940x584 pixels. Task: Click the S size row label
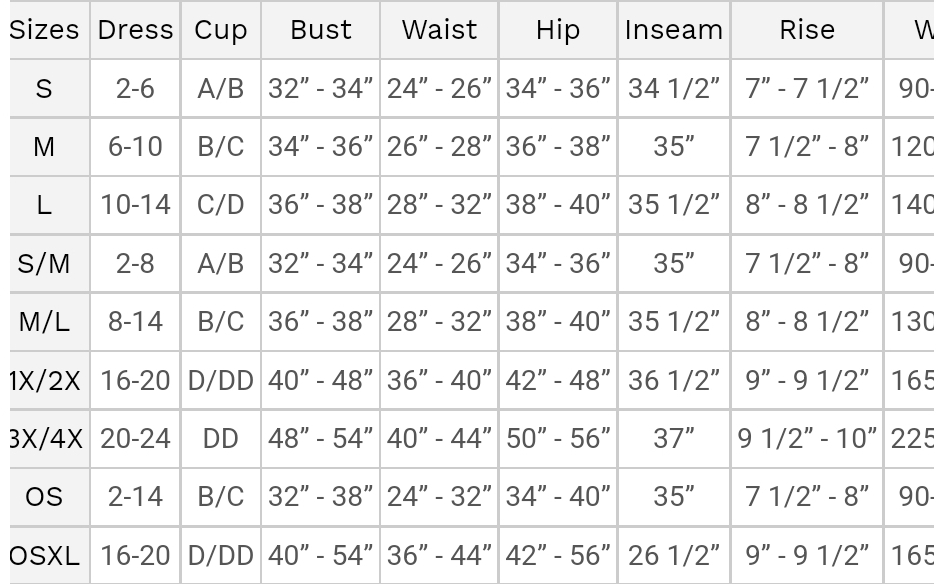pos(44,89)
